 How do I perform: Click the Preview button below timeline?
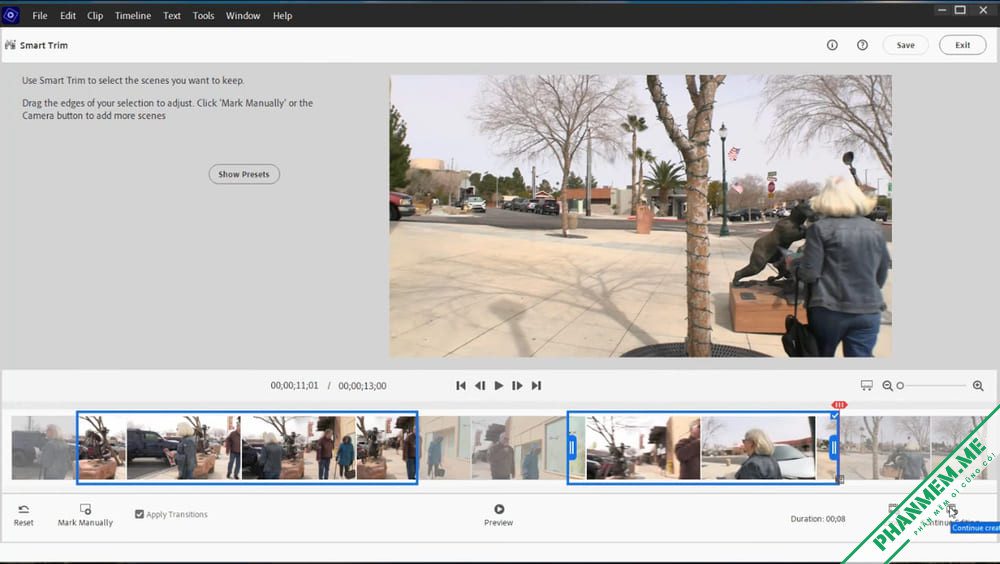pyautogui.click(x=499, y=516)
